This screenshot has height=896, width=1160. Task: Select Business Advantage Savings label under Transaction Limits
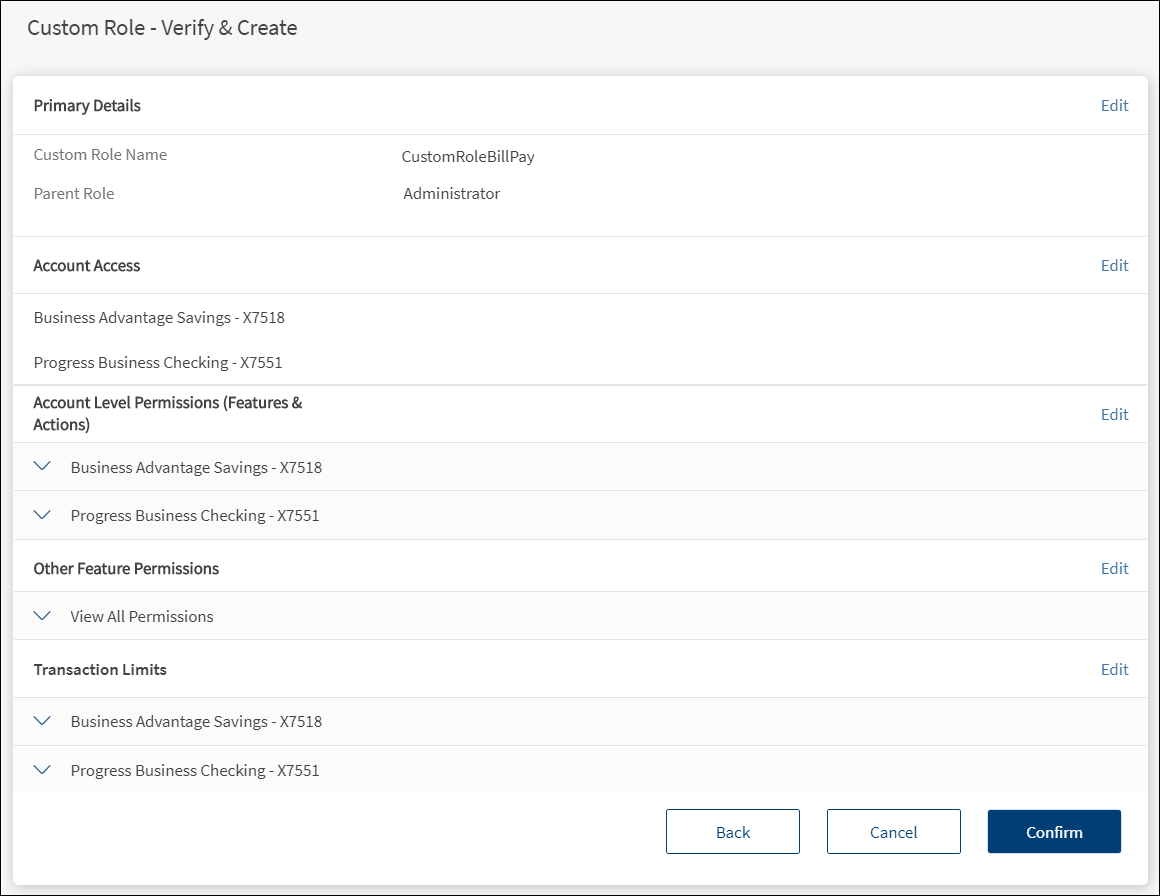coord(196,722)
